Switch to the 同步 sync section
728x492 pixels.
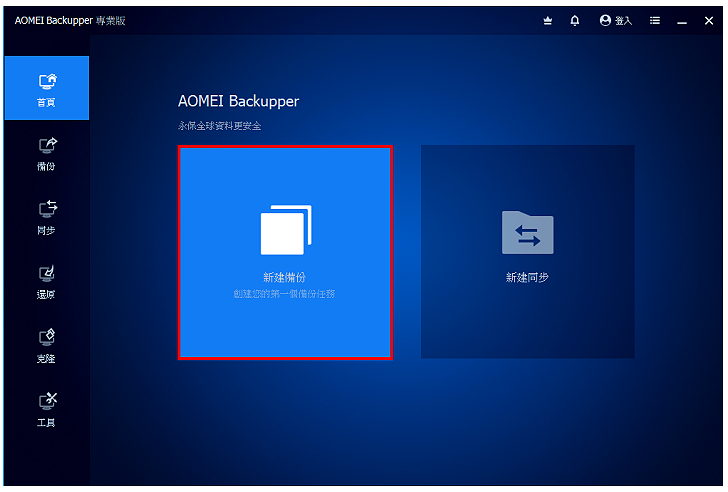coord(47,217)
